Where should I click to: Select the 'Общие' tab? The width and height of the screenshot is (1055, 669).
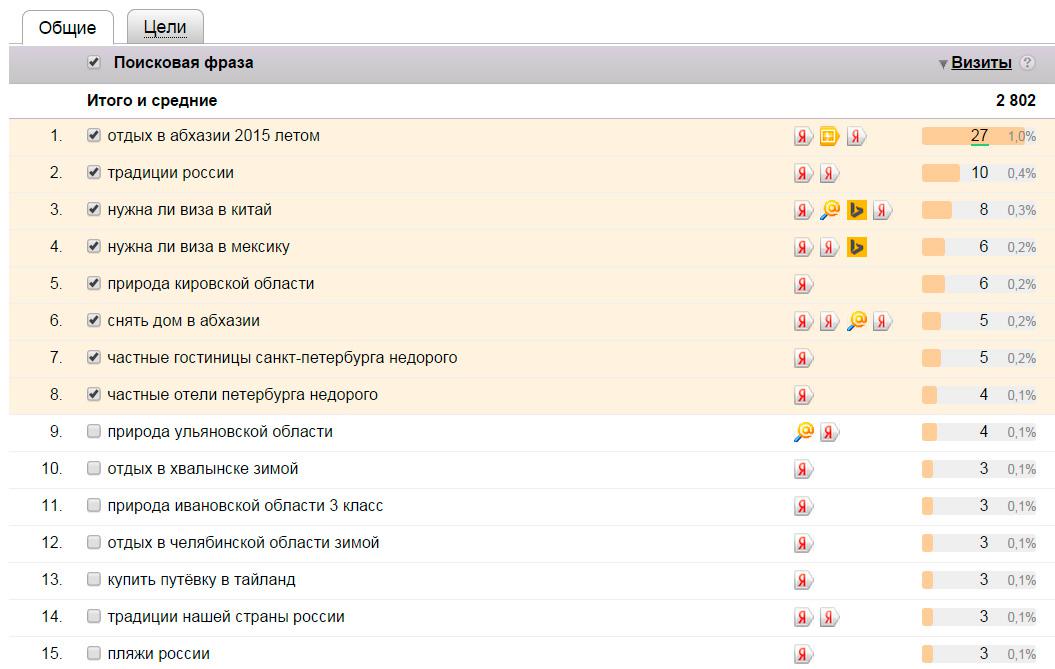point(67,27)
